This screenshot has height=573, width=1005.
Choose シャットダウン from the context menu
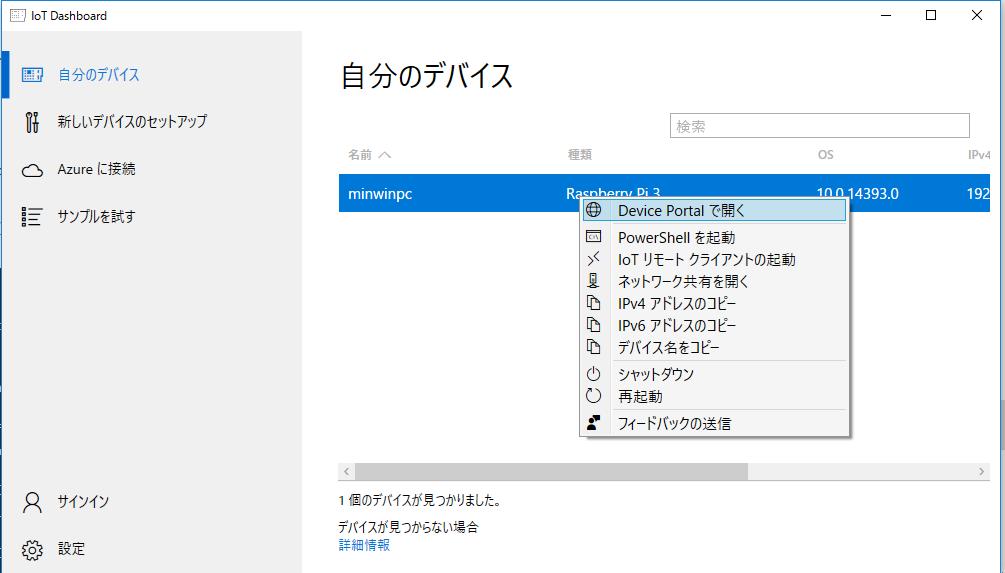coord(715,374)
